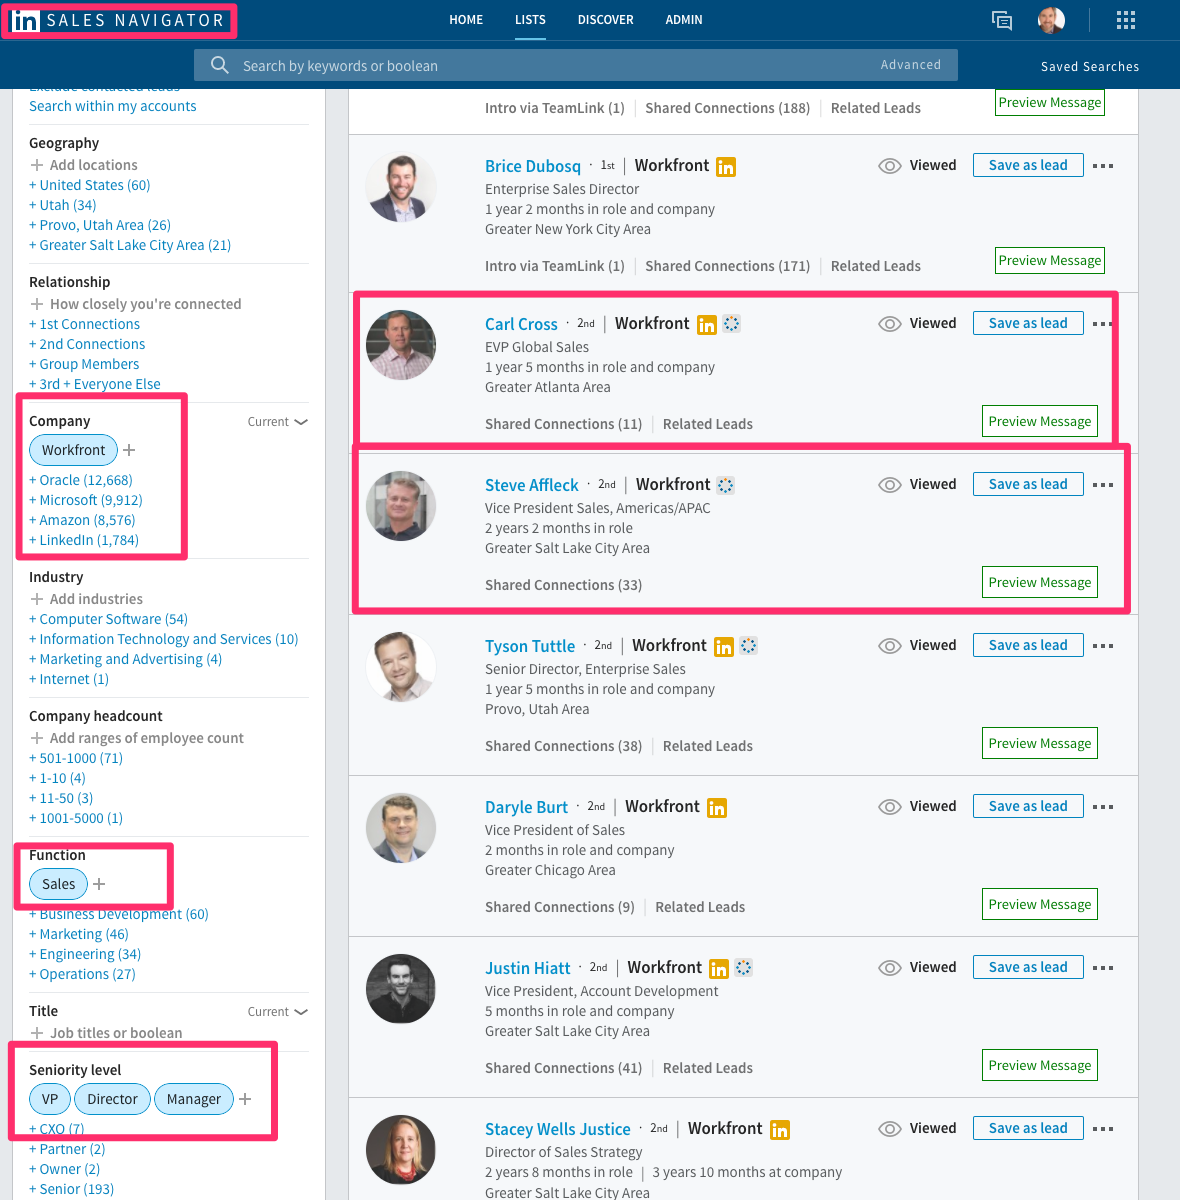1180x1200 pixels.
Task: Open the Current dropdown in the Company filter
Action: coord(278,421)
